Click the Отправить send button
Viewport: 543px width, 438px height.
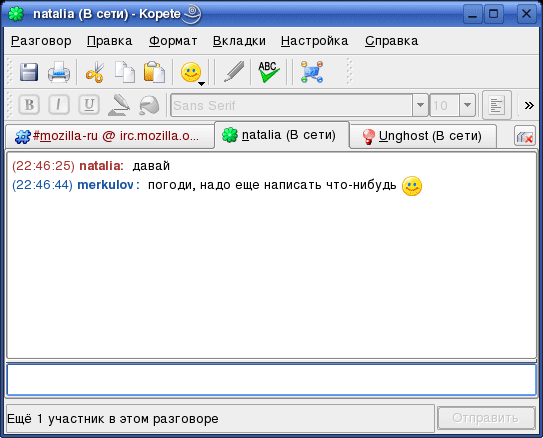click(x=486, y=418)
